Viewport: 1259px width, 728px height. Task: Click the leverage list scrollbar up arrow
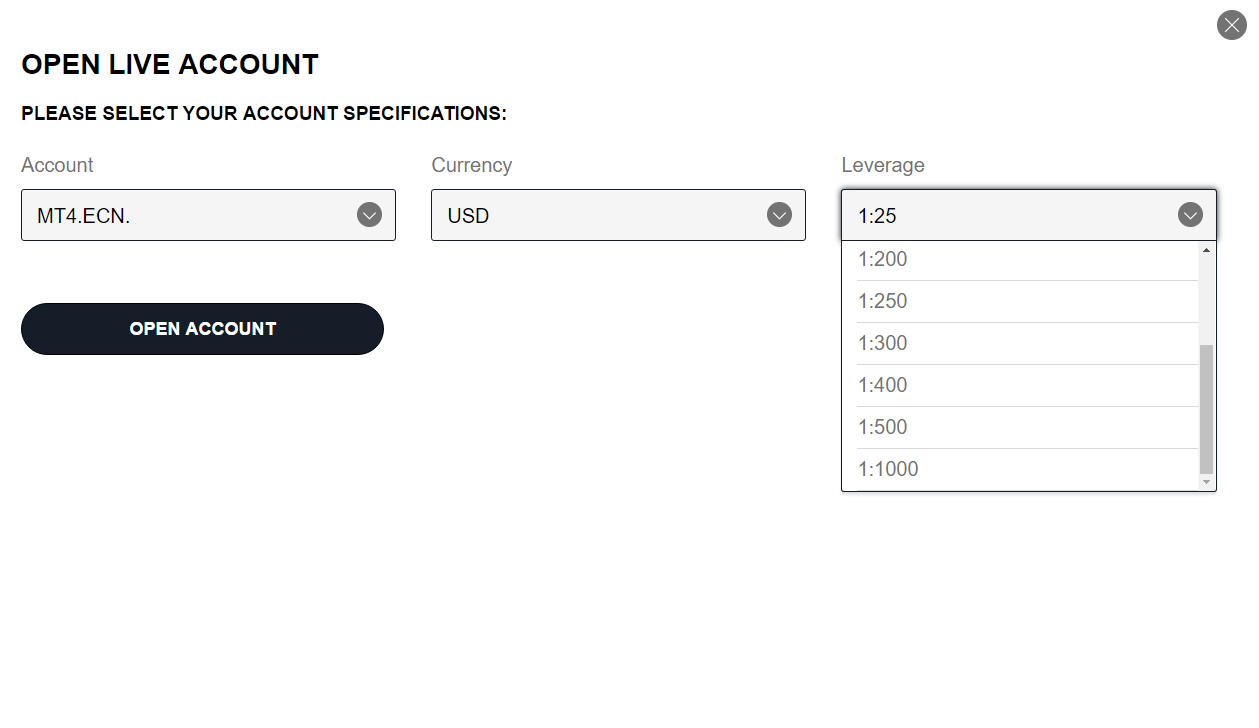coord(1206,250)
